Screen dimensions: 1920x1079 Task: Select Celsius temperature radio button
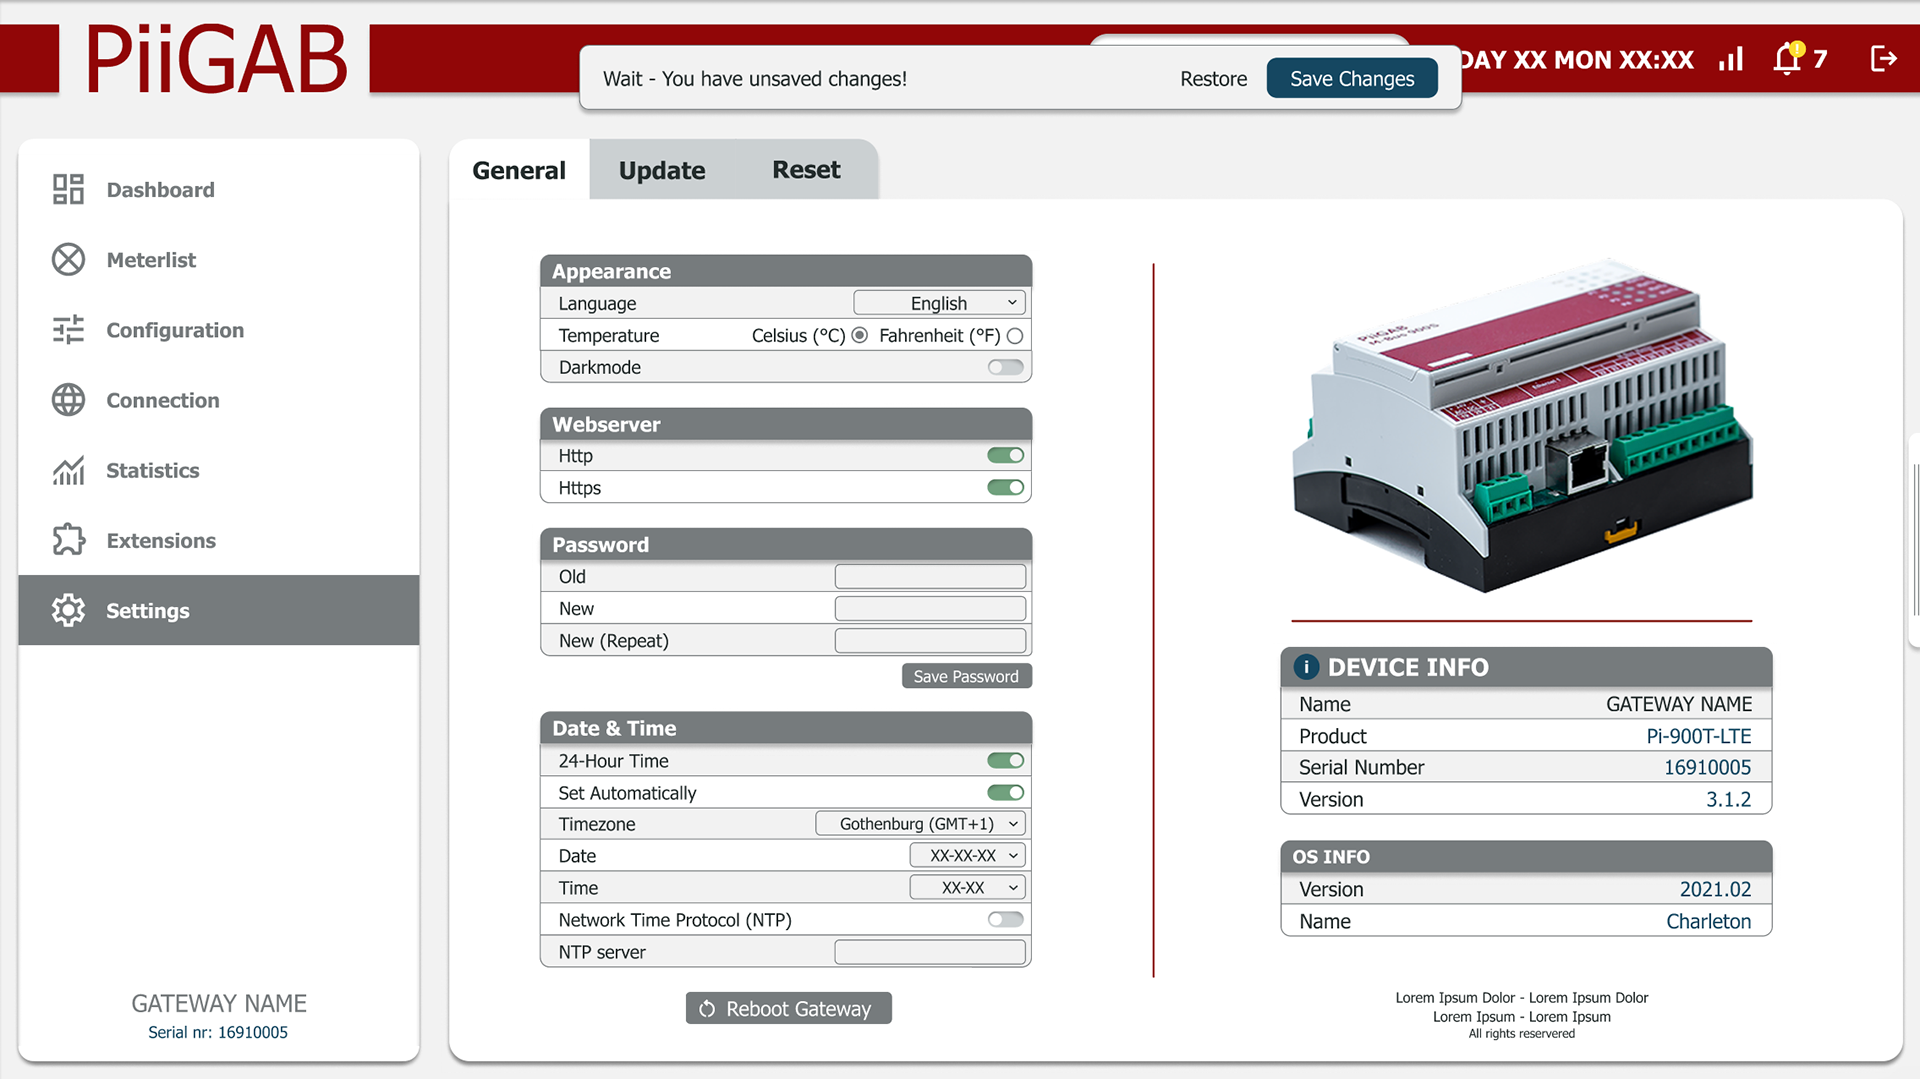859,335
